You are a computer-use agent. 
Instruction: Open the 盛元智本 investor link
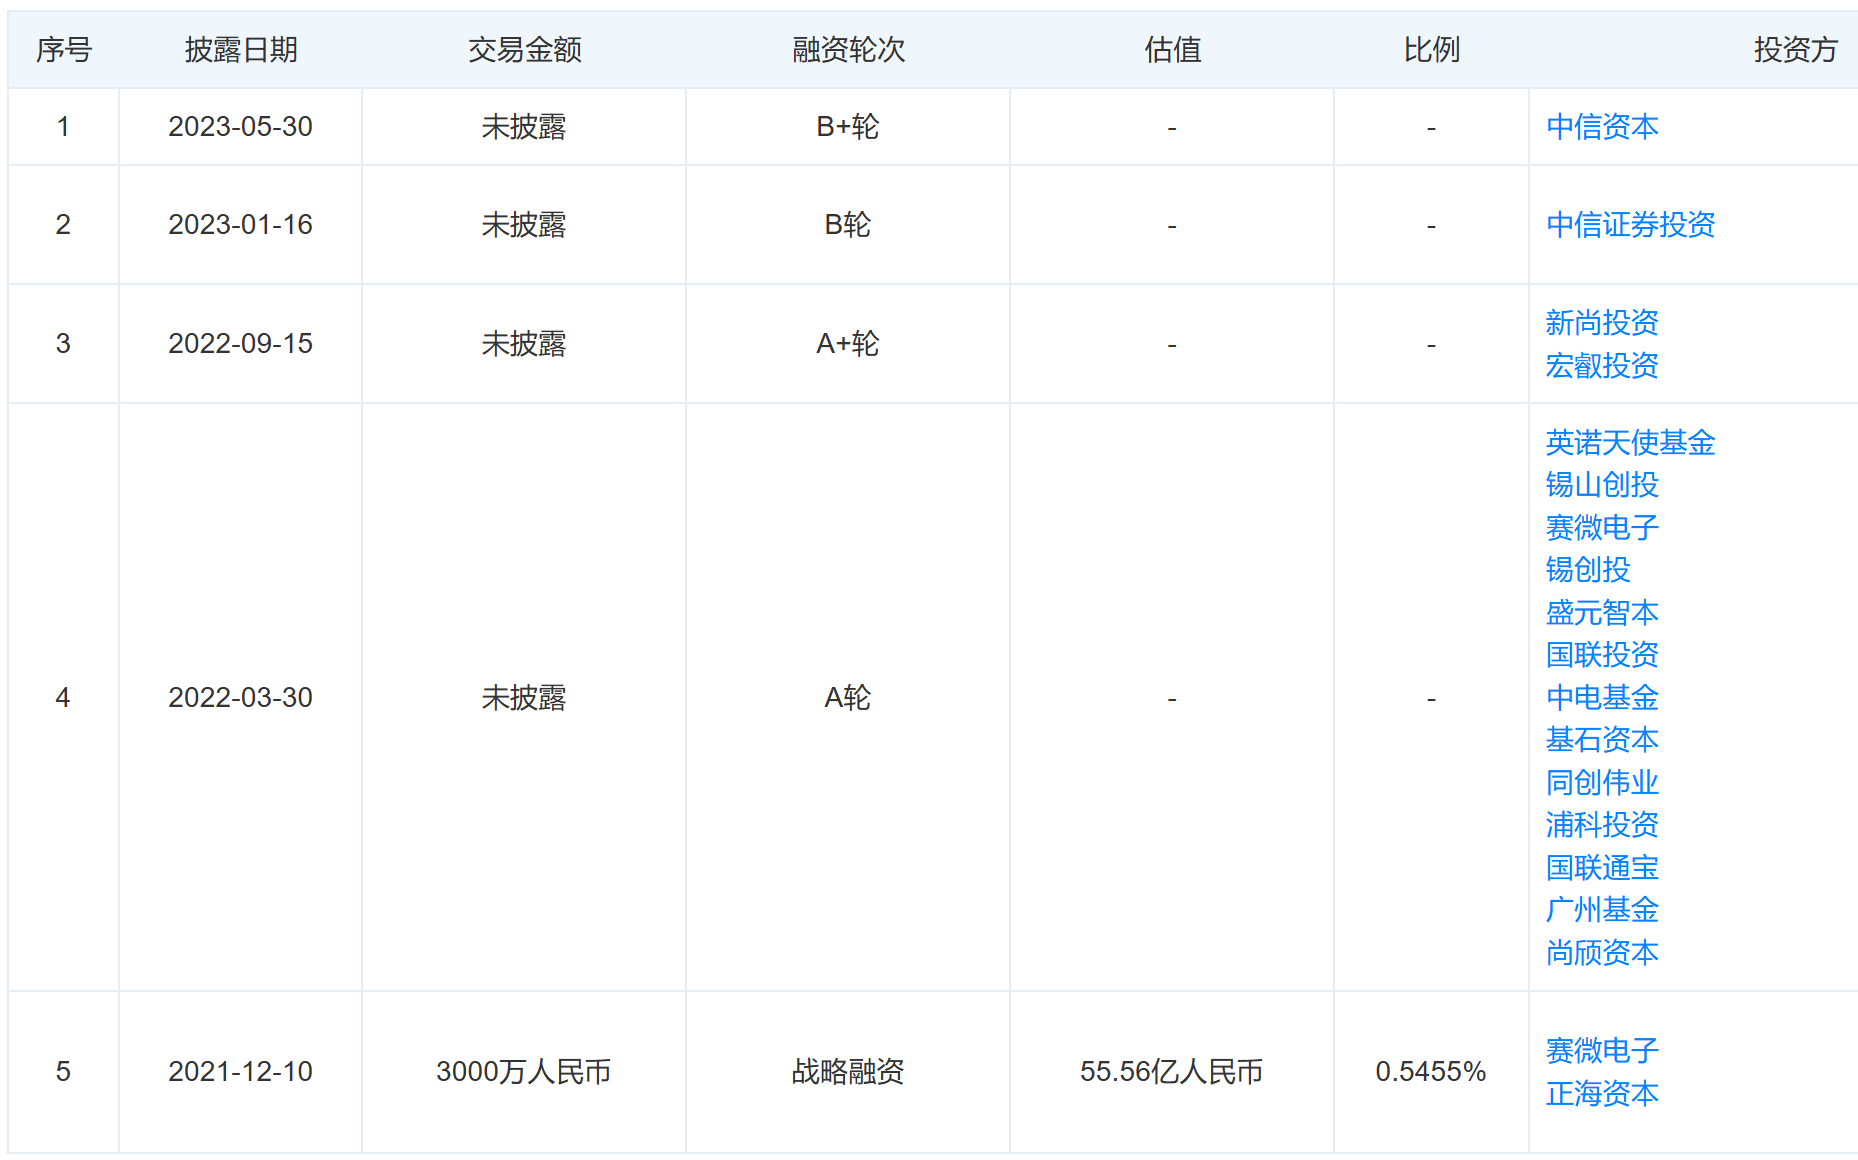pyautogui.click(x=1602, y=613)
